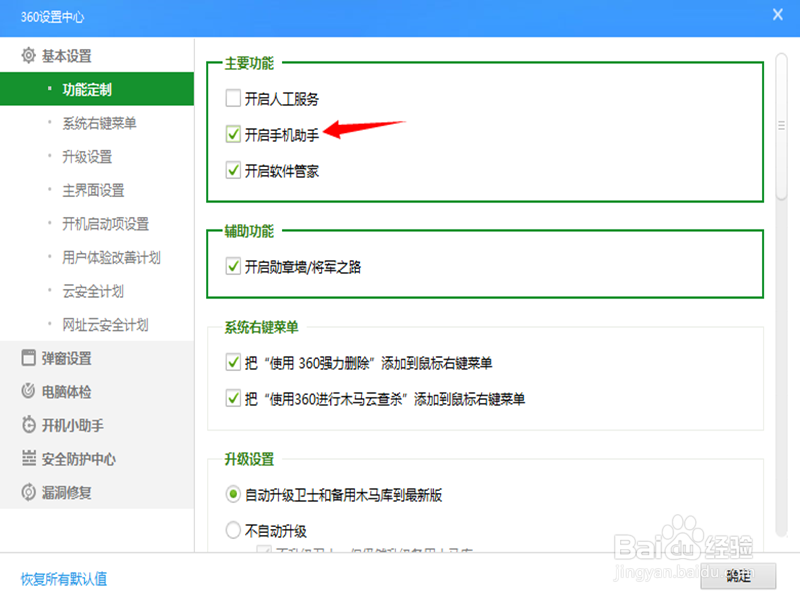
Task: Enable 开启人工服务 checkbox
Action: (235, 98)
